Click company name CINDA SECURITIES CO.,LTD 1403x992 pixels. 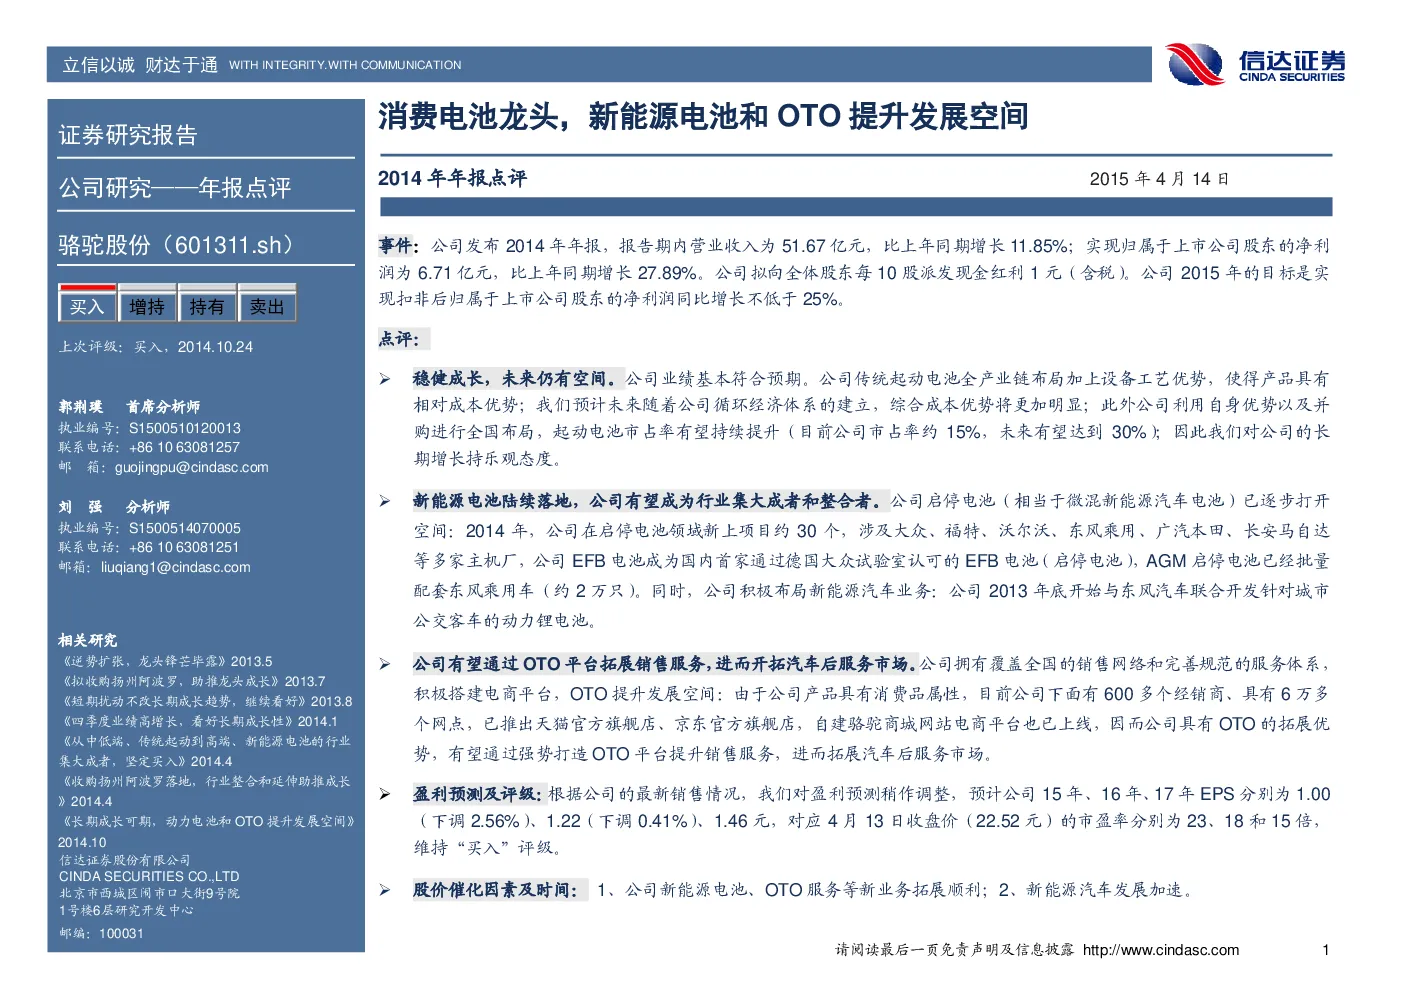[149, 876]
